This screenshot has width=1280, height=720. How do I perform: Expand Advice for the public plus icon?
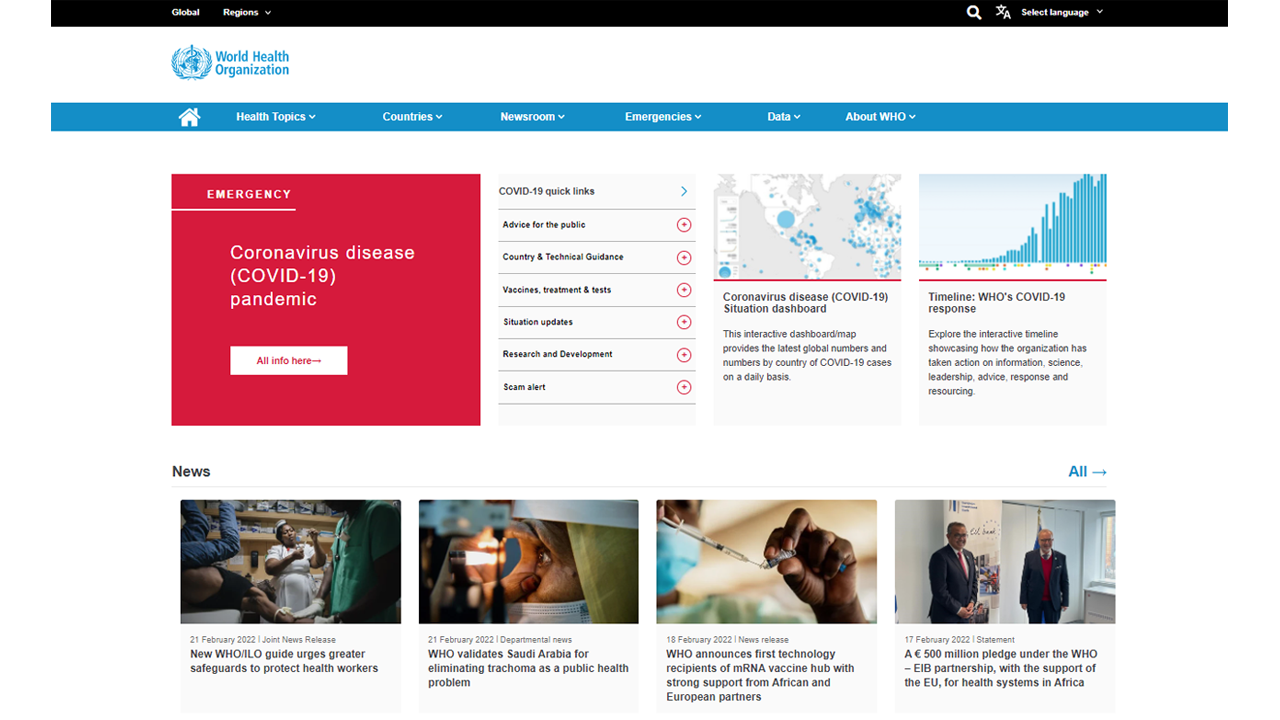coord(684,225)
